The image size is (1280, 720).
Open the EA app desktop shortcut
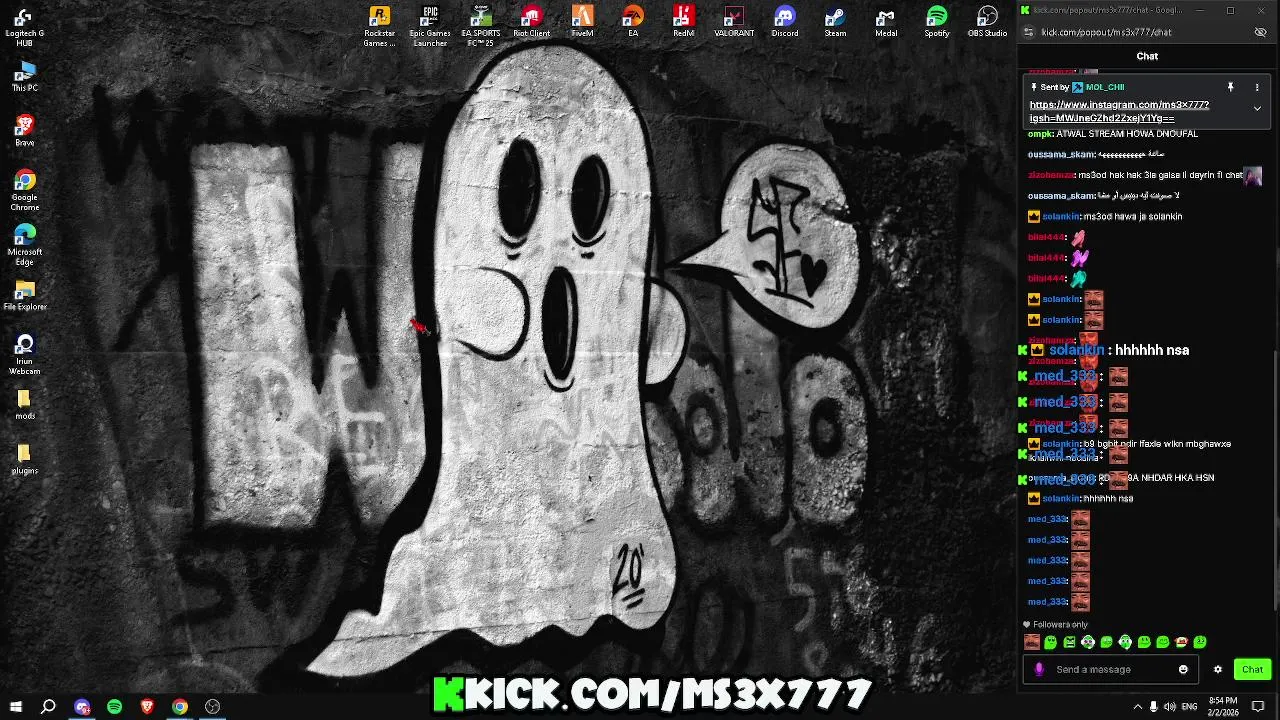pyautogui.click(x=633, y=22)
